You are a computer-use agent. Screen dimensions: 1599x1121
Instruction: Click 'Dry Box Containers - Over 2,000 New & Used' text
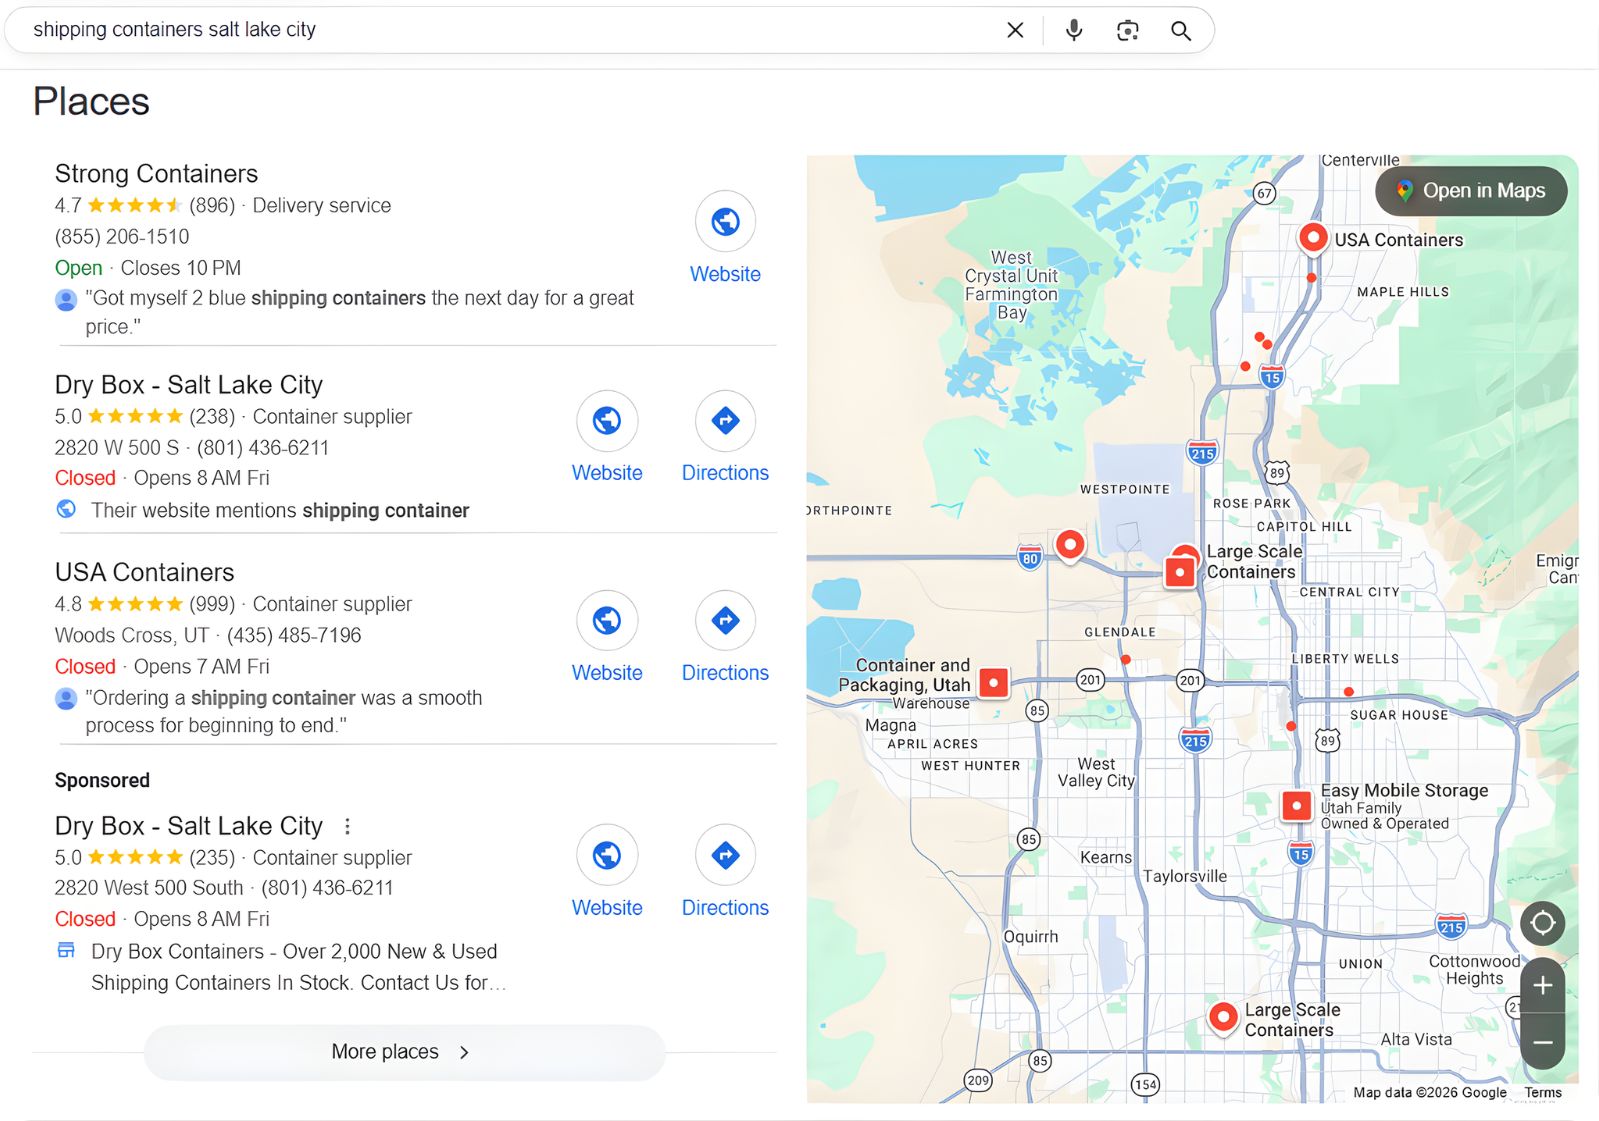(294, 952)
